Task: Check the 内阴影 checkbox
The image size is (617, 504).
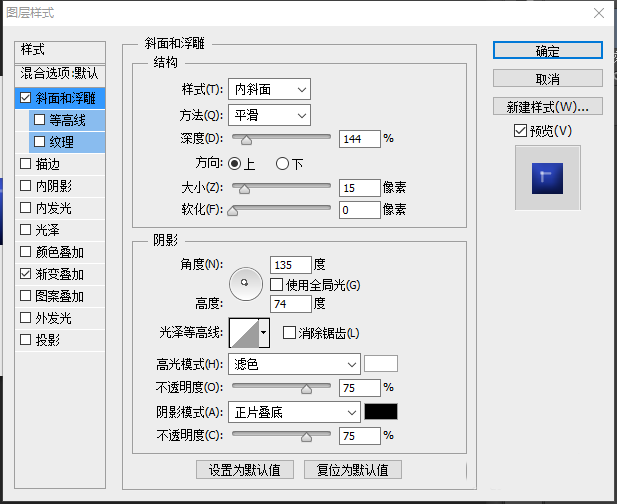Action: coord(26,186)
